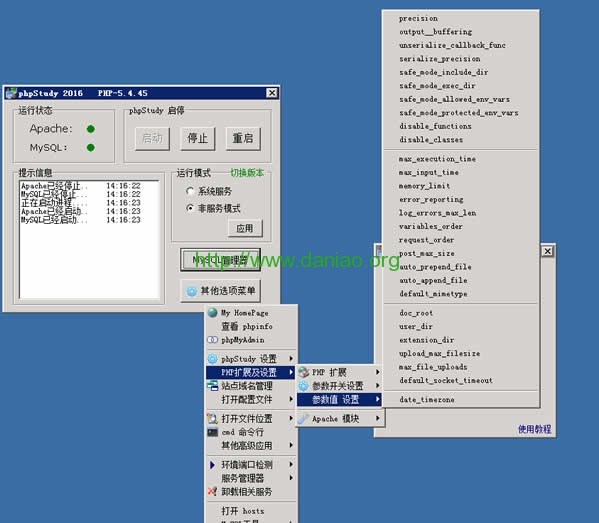Click the globe icon beside My HomePage
The height and width of the screenshot is (523, 599).
pos(212,313)
